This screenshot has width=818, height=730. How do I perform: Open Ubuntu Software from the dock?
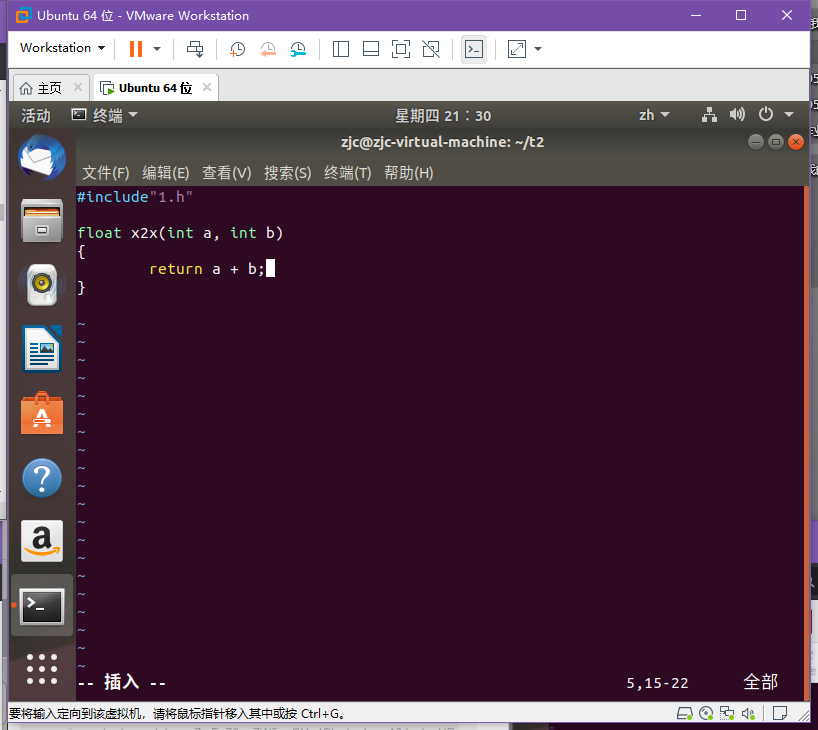[x=42, y=413]
